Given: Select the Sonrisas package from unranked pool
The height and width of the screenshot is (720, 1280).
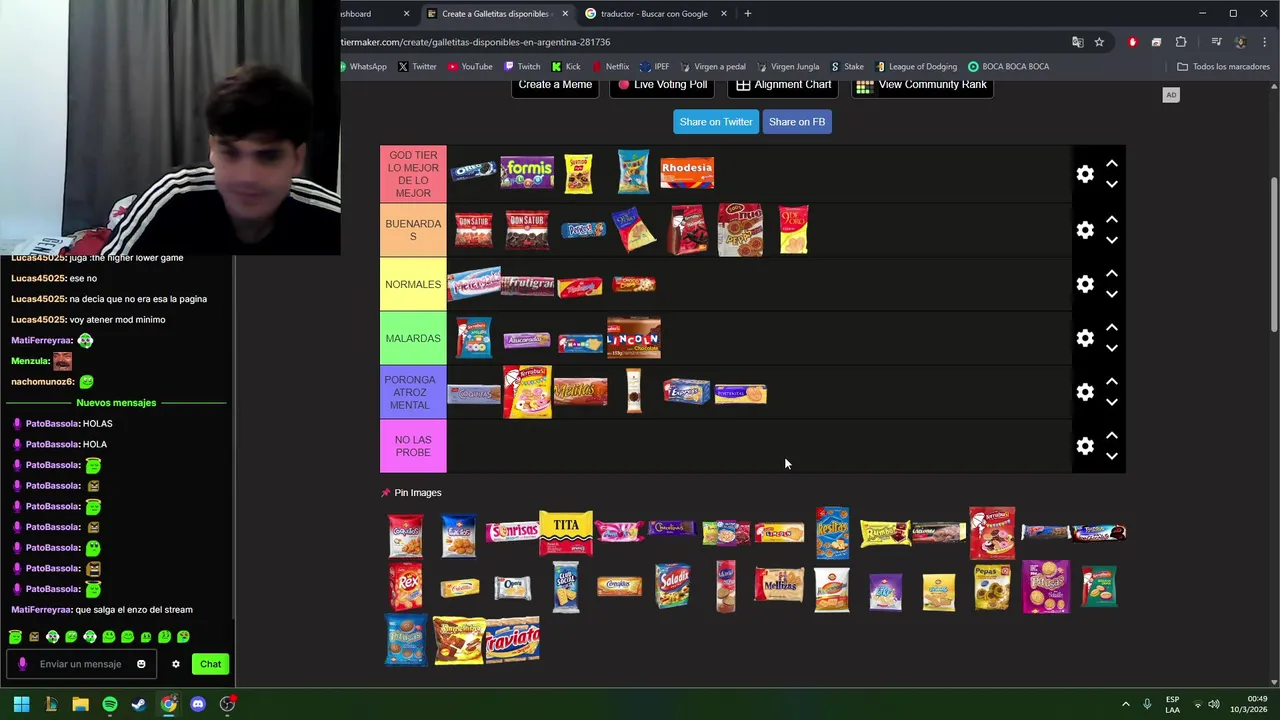Looking at the screenshot, I should (512, 532).
